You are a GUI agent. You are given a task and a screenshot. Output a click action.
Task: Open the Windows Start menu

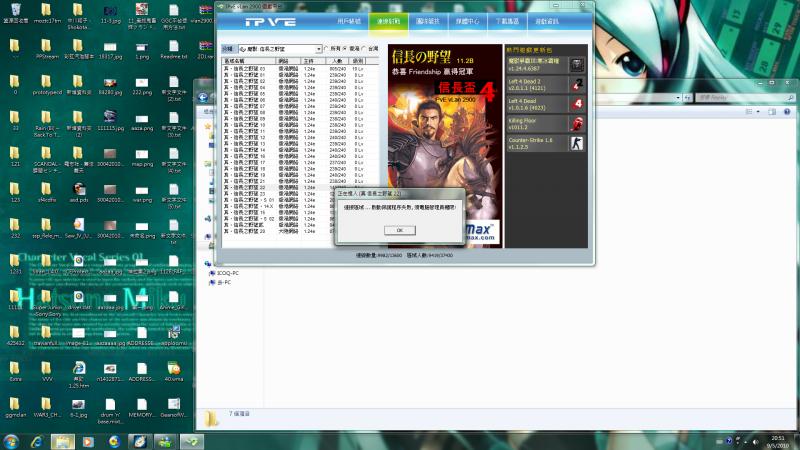12,440
